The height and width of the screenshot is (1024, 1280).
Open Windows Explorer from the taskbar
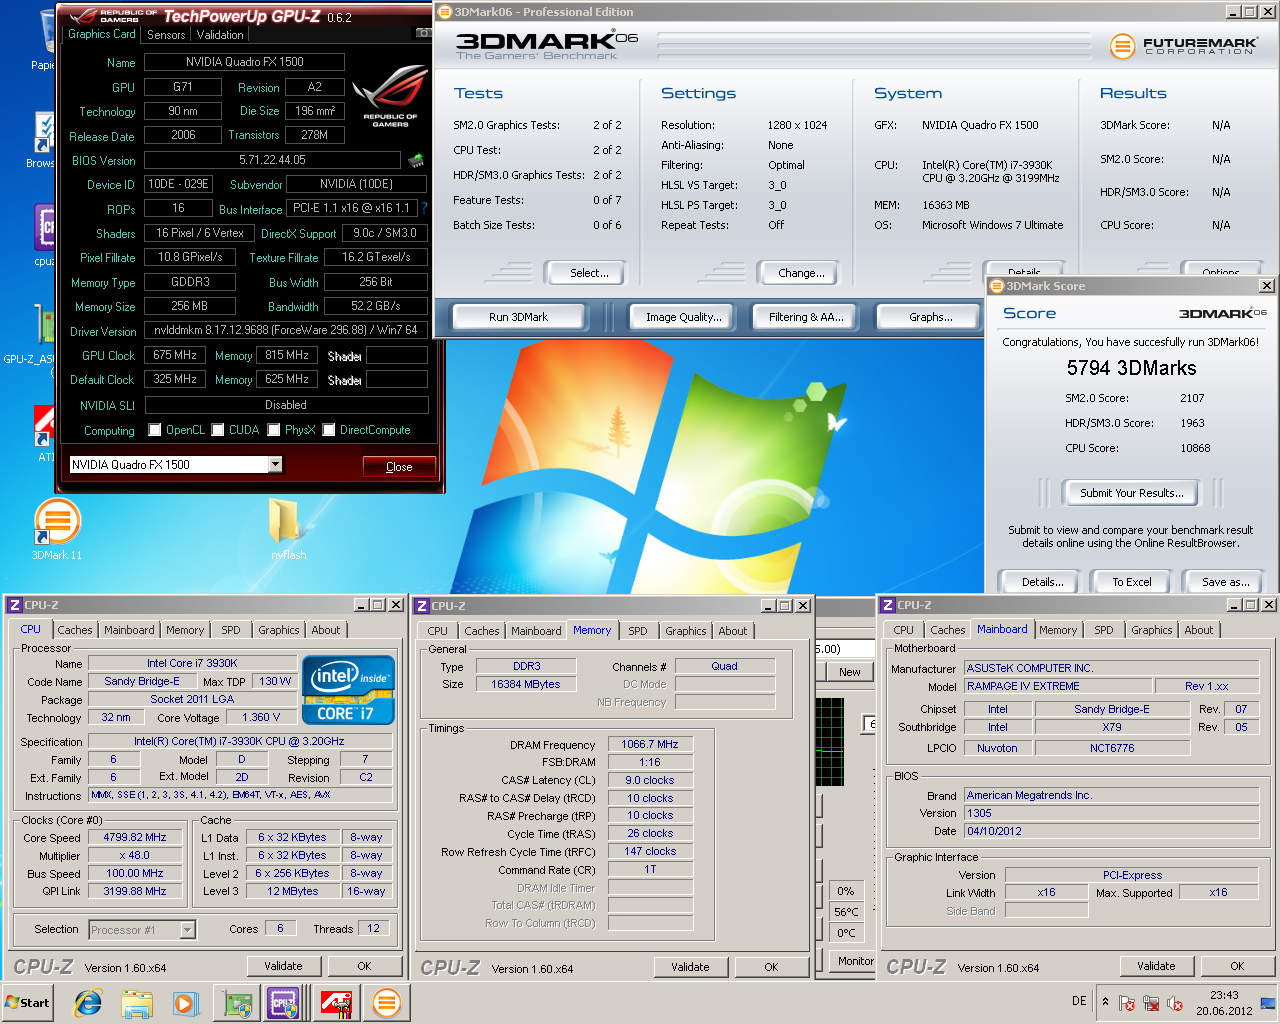coord(137,1003)
